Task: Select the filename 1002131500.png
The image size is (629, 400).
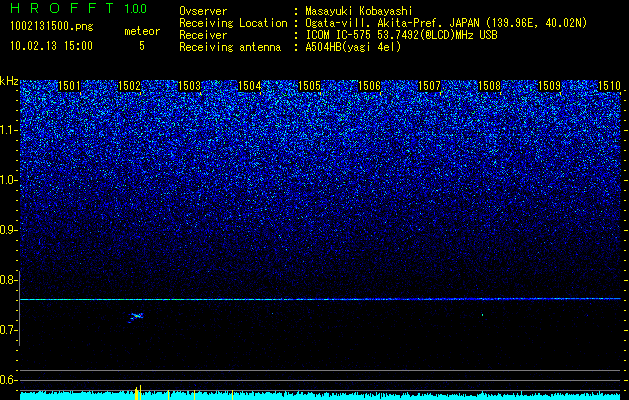Action: (52, 26)
